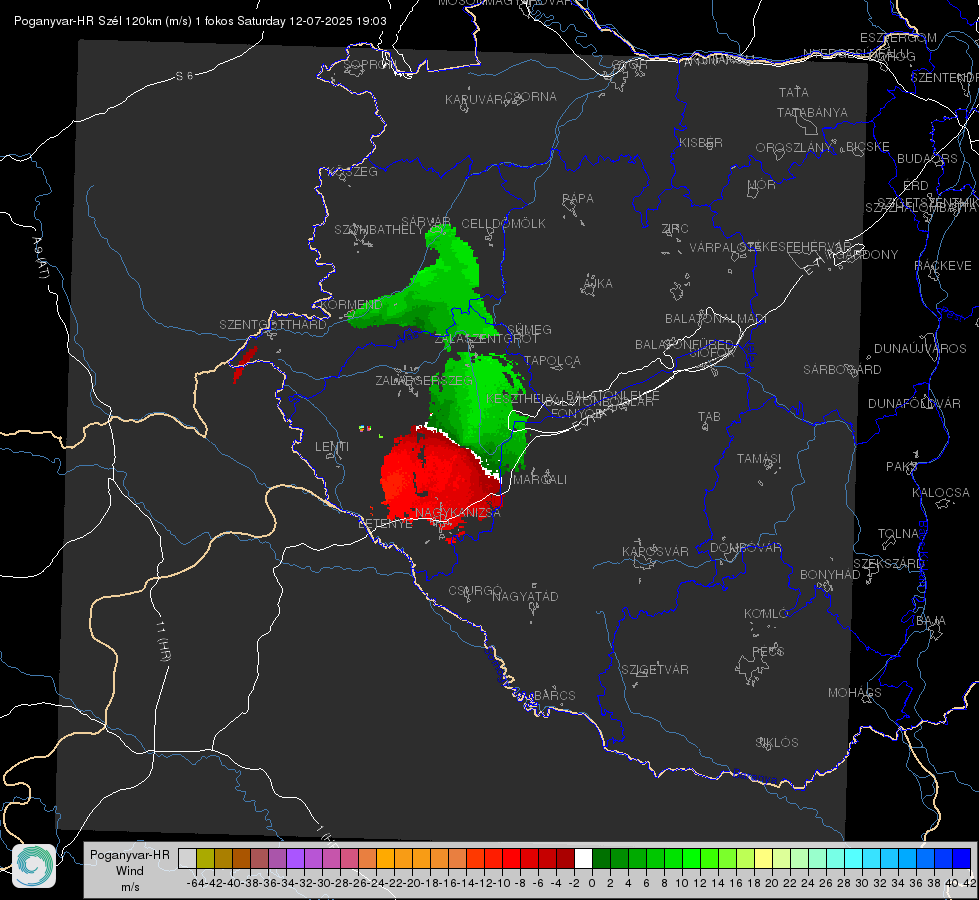Select the TOLNA label

[x=898, y=533]
